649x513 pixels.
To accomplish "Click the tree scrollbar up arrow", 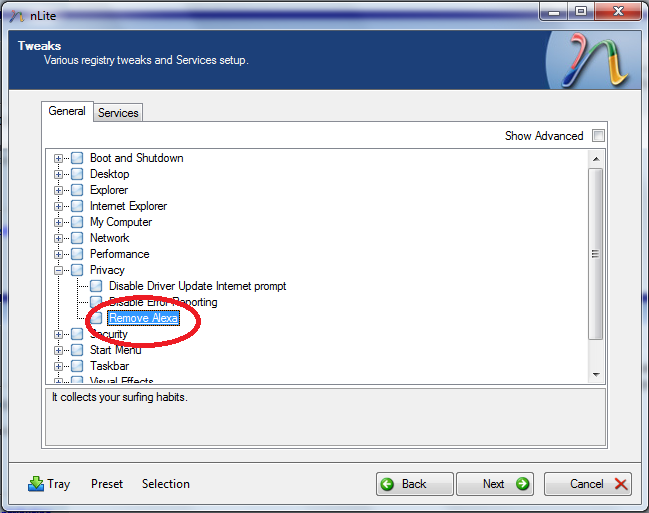I will click(x=596, y=159).
